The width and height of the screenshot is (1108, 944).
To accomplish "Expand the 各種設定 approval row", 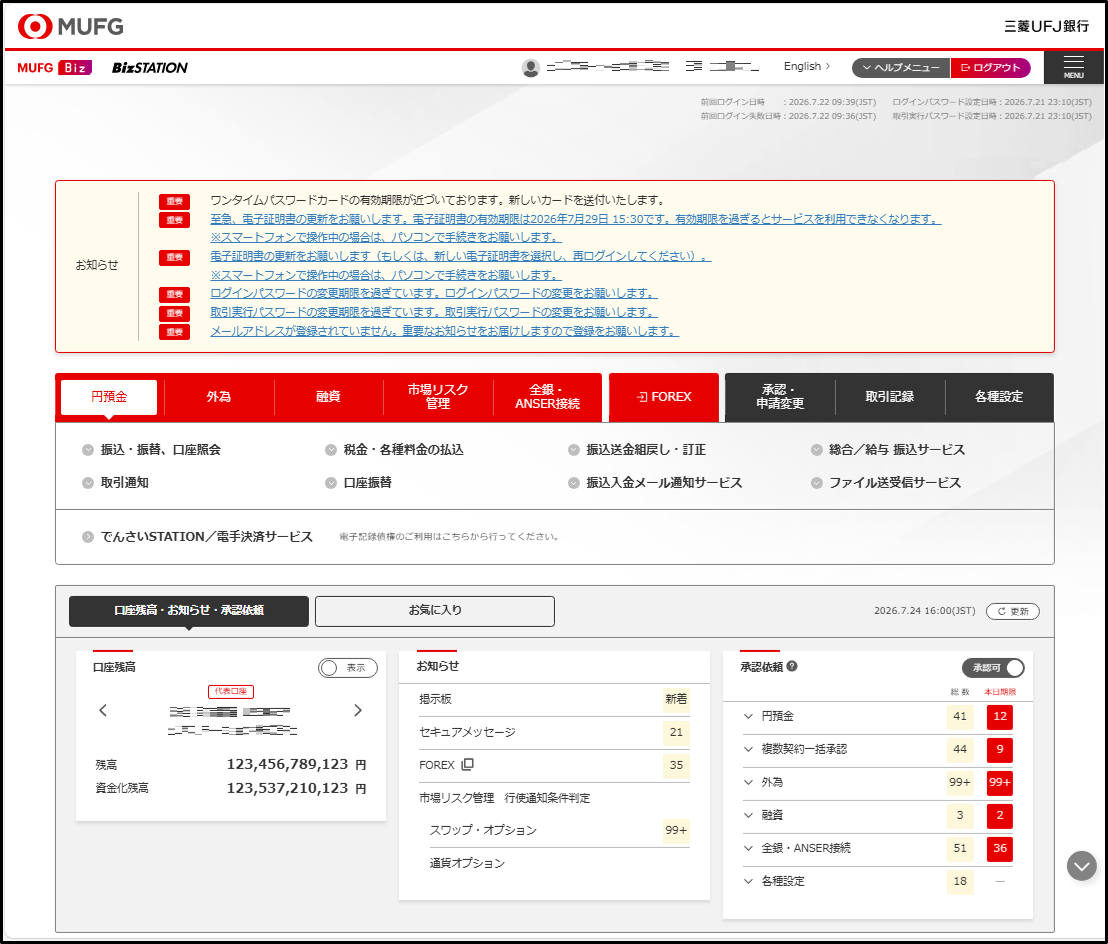I will 748,881.
